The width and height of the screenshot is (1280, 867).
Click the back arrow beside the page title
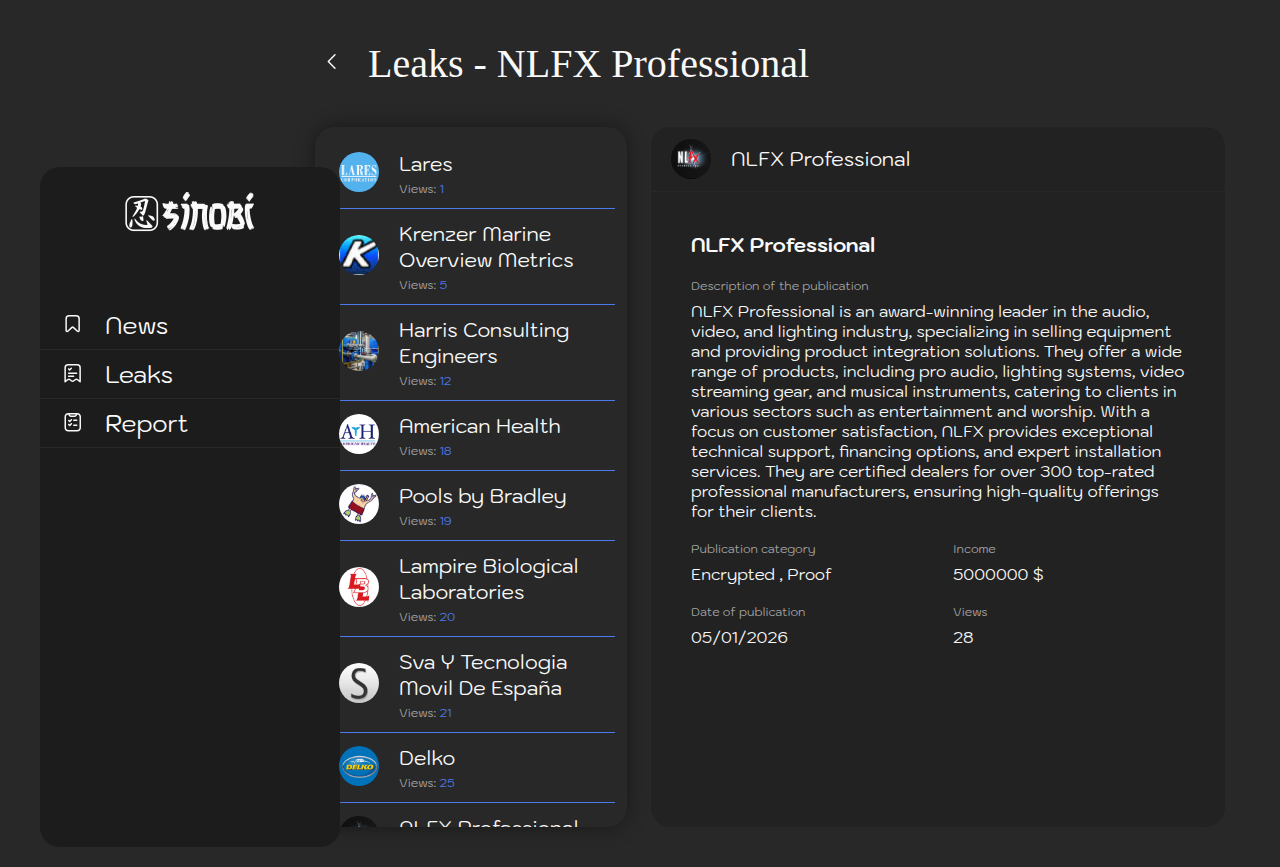tap(332, 62)
